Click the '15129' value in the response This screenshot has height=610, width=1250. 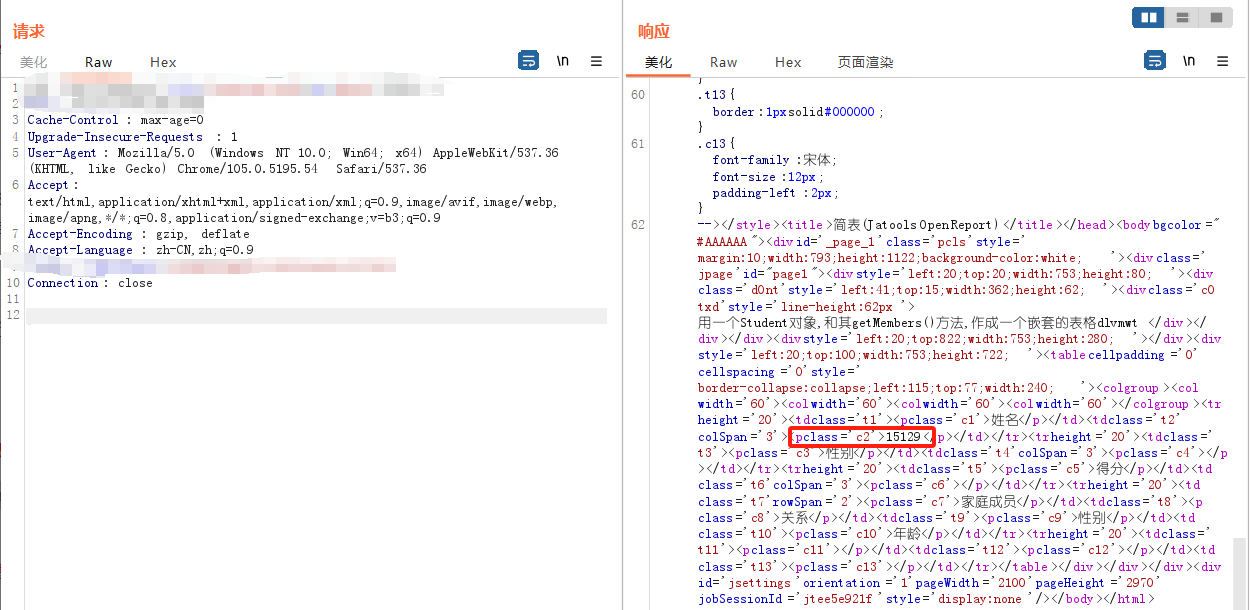(x=904, y=437)
